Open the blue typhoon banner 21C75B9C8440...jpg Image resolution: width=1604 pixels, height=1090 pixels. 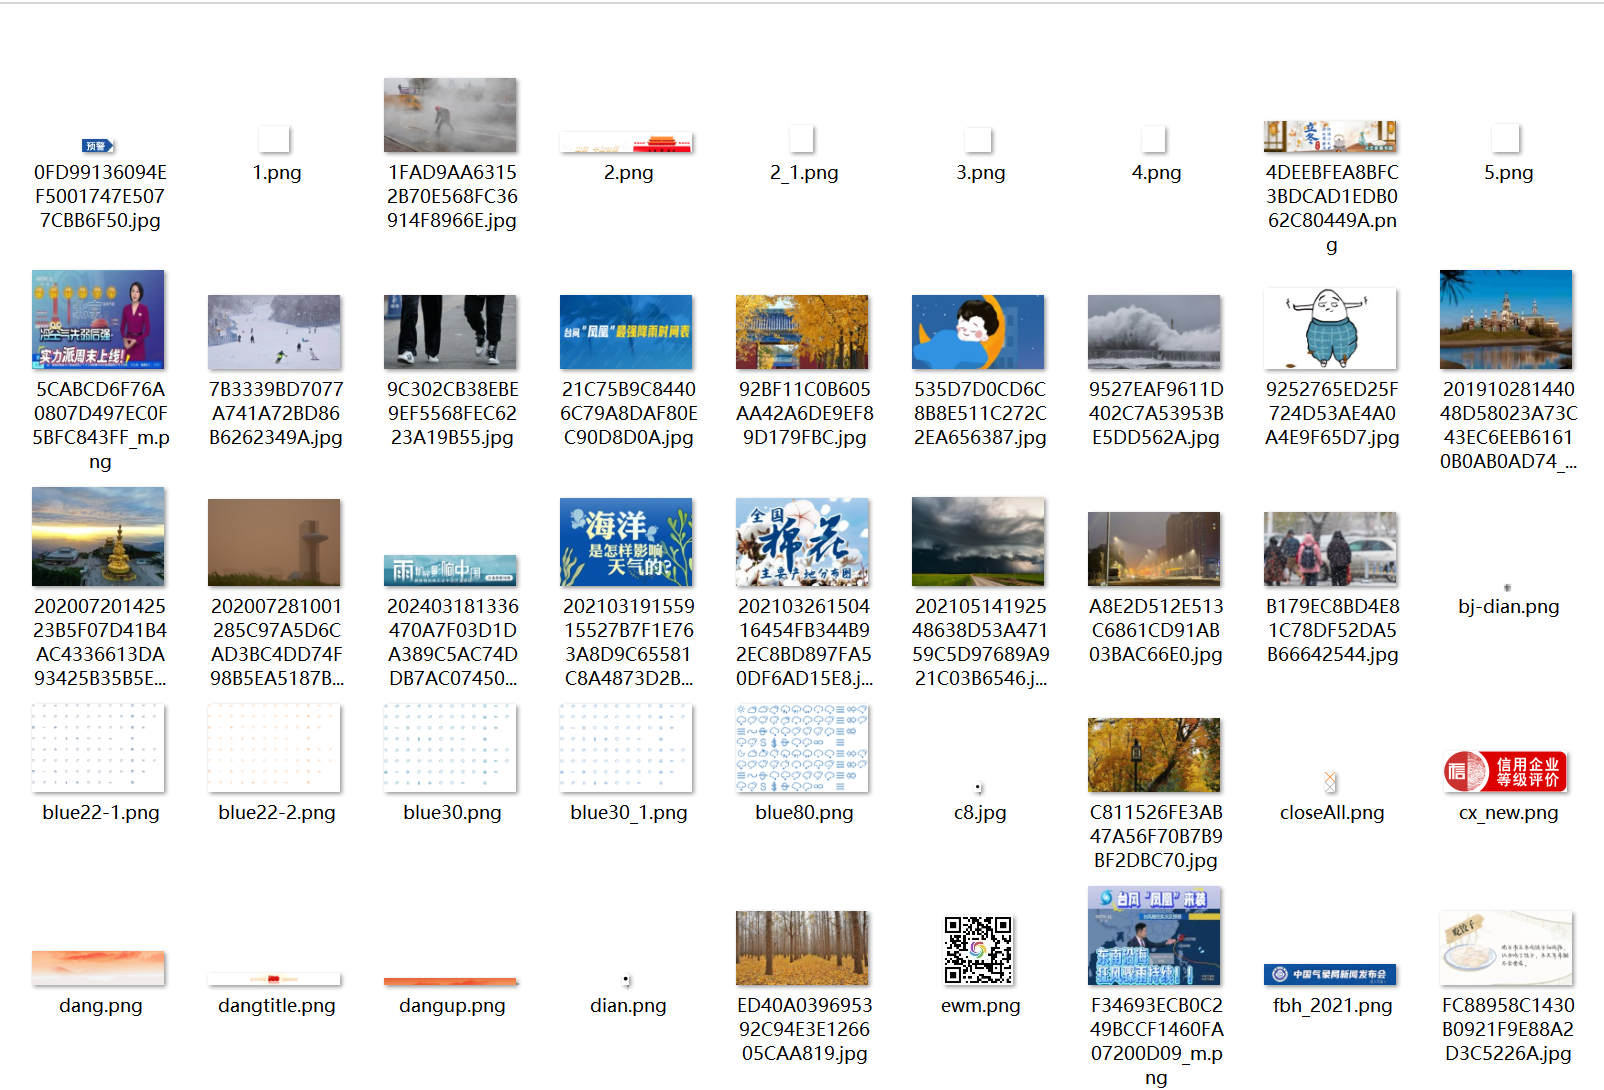[626, 332]
